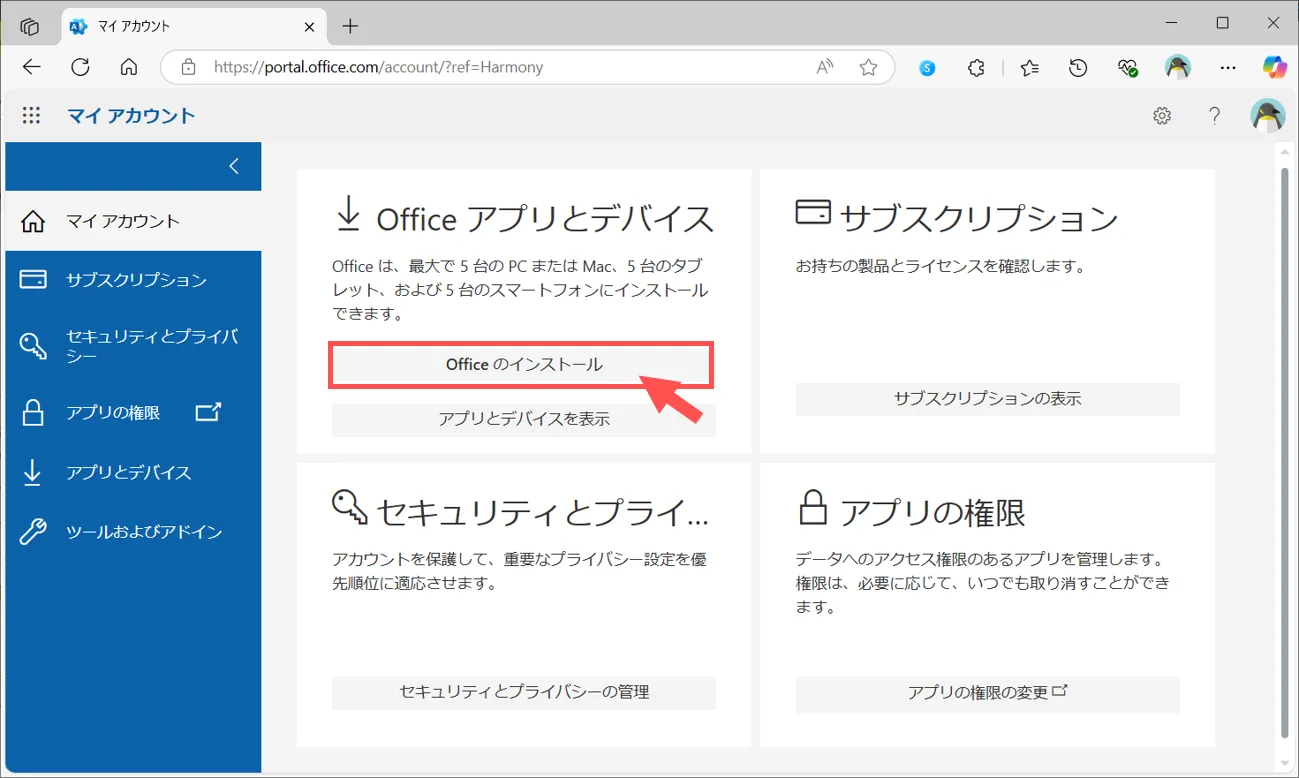Image resolution: width=1299 pixels, height=778 pixels.
Task: Open the favorites list icon
Action: click(1029, 68)
